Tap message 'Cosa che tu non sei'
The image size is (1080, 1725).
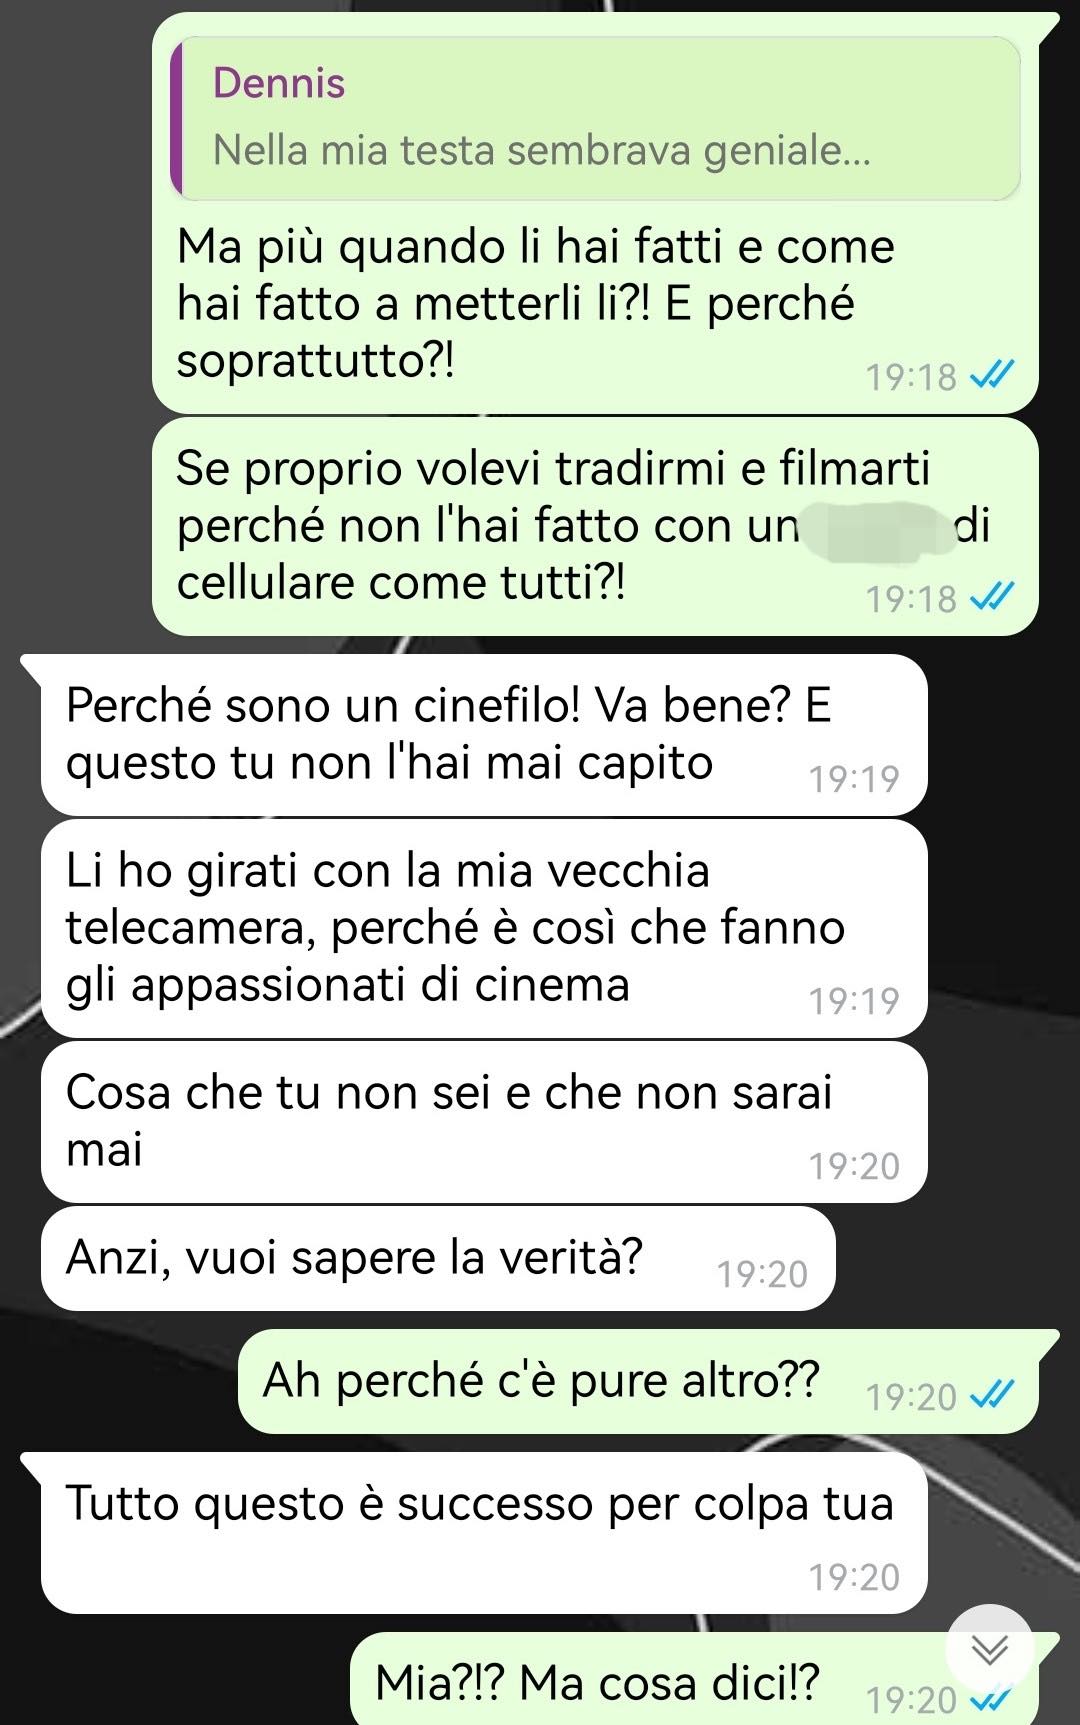click(483, 1122)
